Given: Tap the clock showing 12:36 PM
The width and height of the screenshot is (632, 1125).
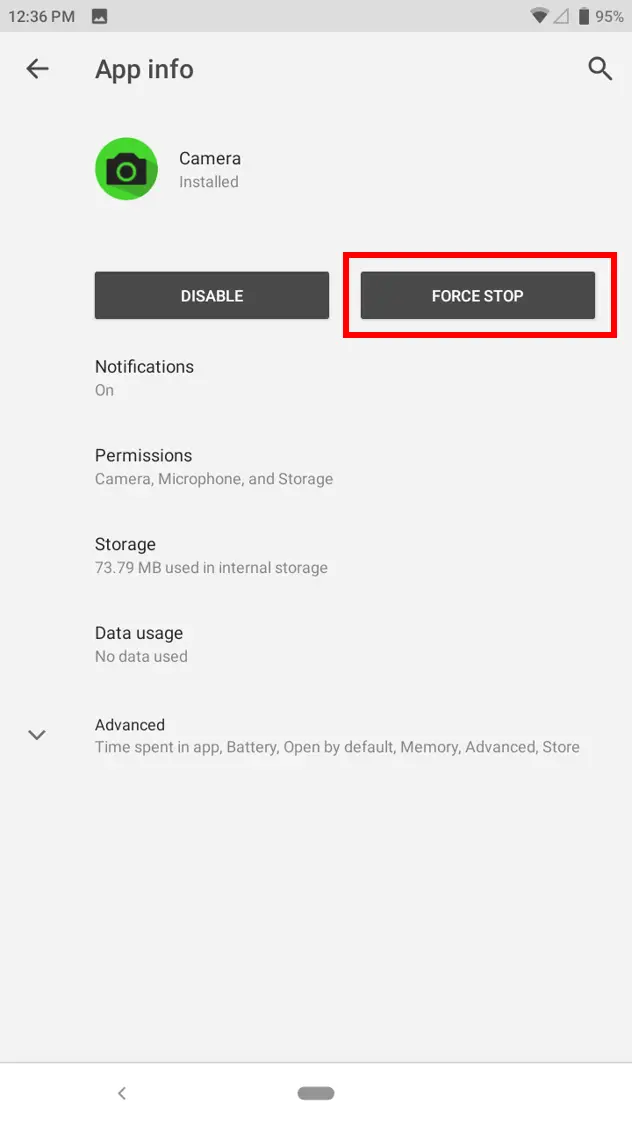Looking at the screenshot, I should point(42,16).
